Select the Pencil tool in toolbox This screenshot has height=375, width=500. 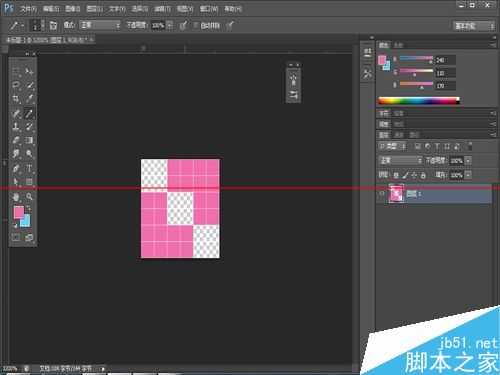(29, 113)
